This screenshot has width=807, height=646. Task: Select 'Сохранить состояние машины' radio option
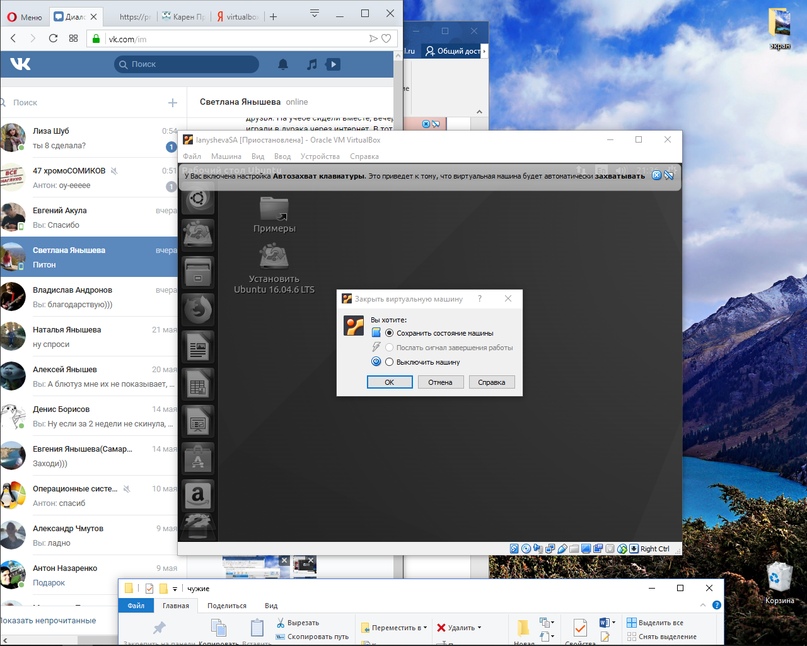390,333
